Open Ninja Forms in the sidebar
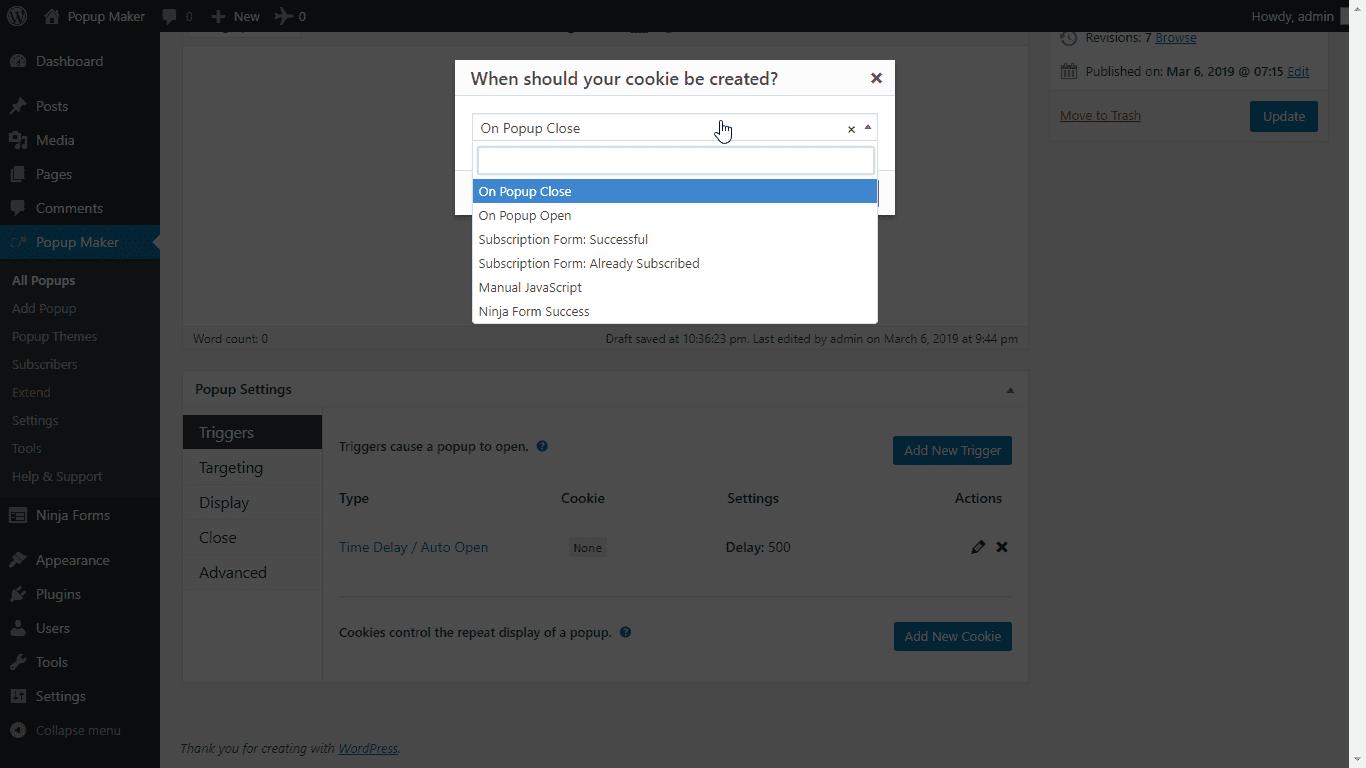1366x768 pixels. coord(80,515)
